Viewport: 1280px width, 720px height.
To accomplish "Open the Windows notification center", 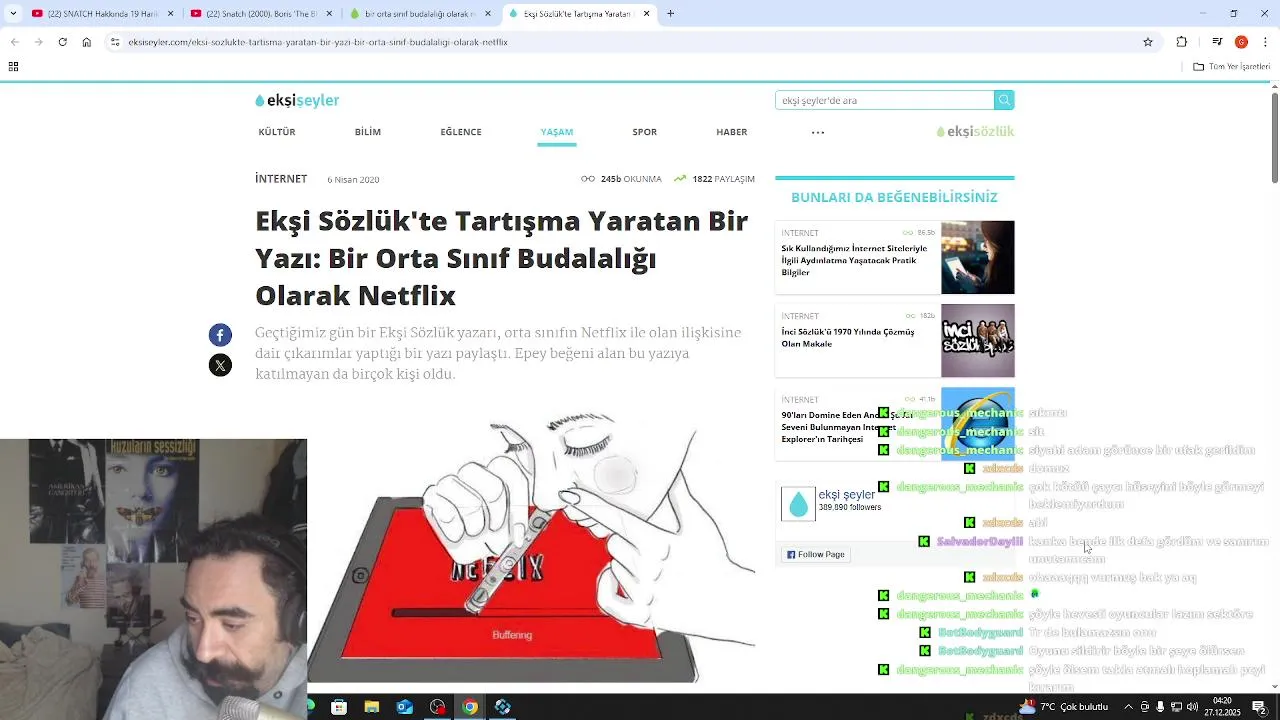I will pyautogui.click(x=1260, y=707).
